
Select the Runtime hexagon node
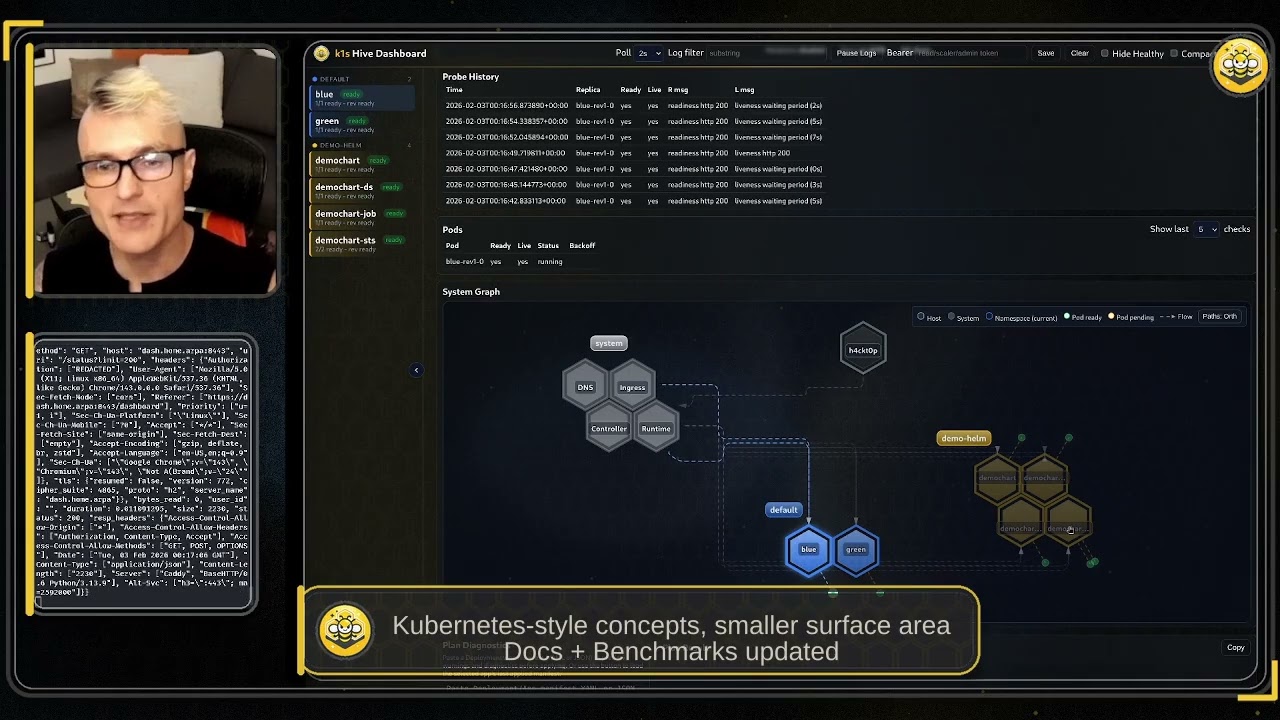point(656,429)
